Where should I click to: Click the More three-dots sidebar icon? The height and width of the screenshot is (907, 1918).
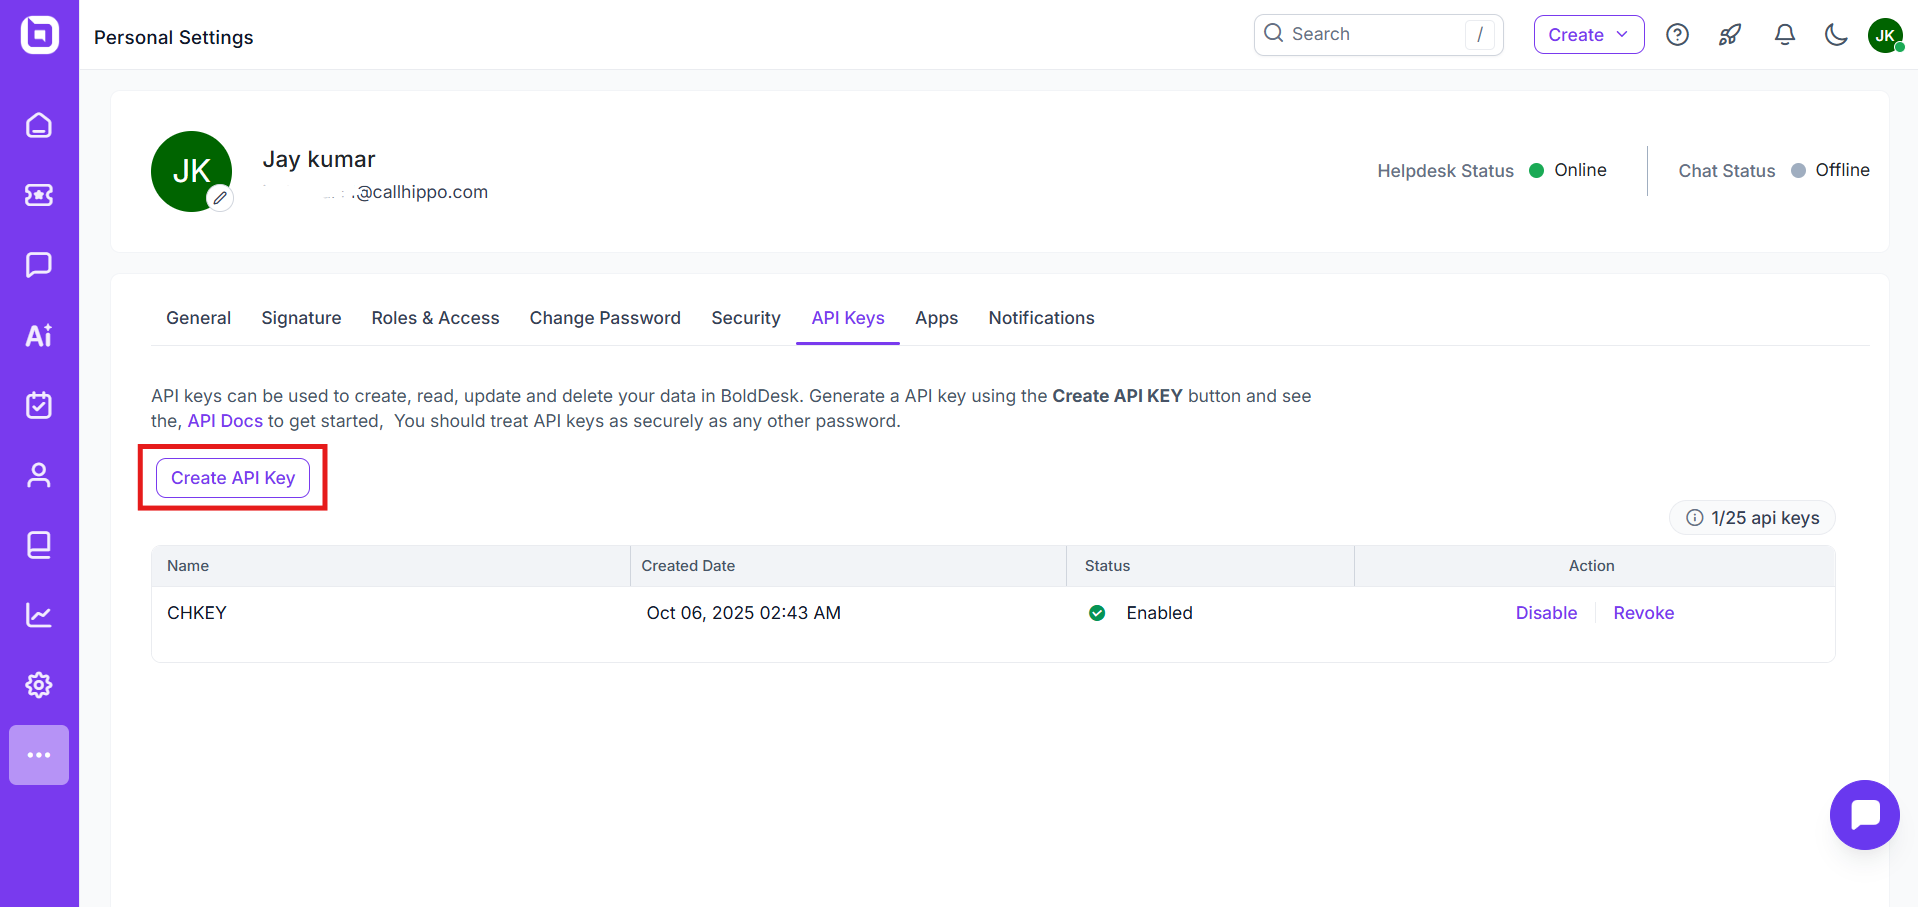[x=39, y=755]
